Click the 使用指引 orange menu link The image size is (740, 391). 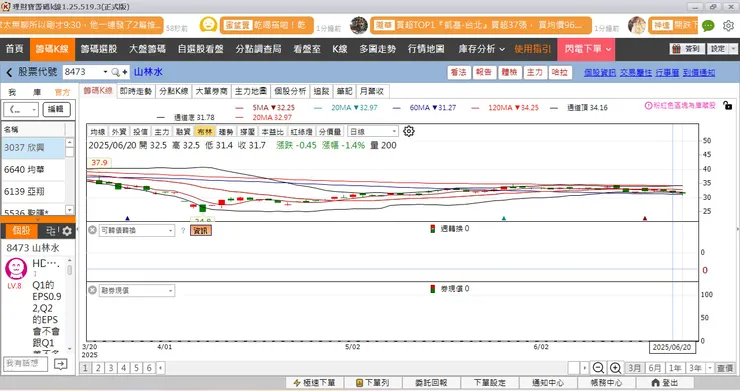[x=532, y=49]
